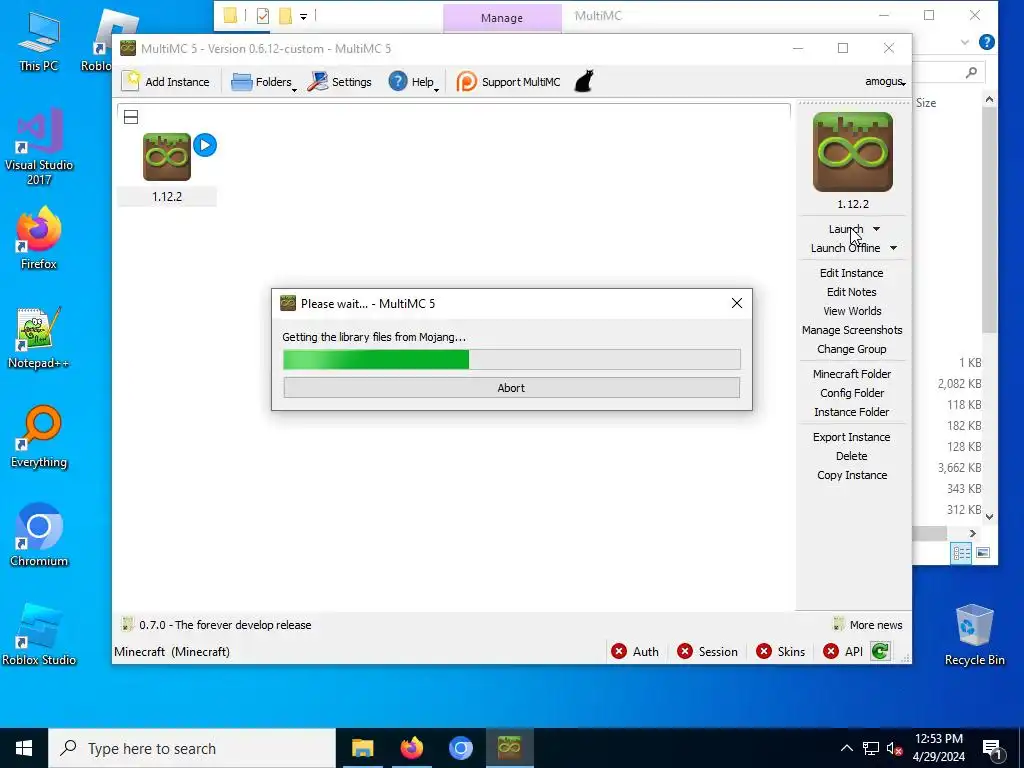Click the black cat icon
Image resolution: width=1024 pixels, height=768 pixels.
pyautogui.click(x=584, y=82)
